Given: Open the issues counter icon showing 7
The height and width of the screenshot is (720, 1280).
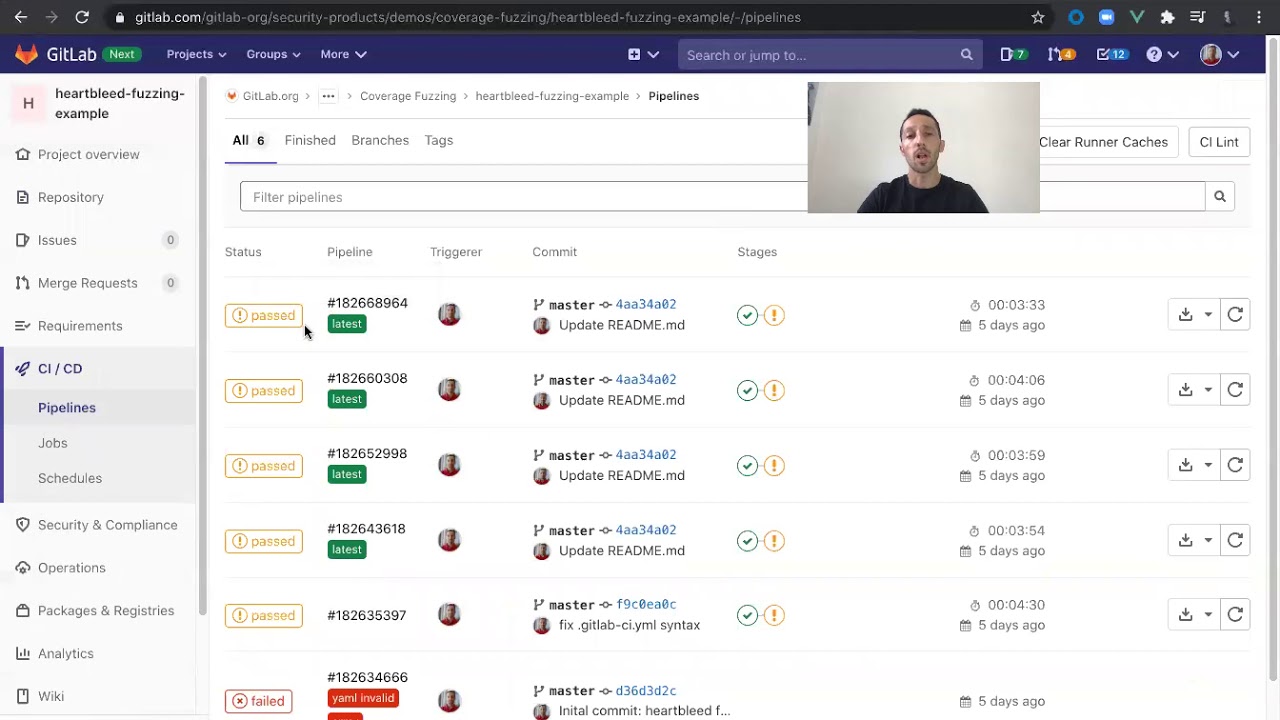Looking at the screenshot, I should point(1013,54).
